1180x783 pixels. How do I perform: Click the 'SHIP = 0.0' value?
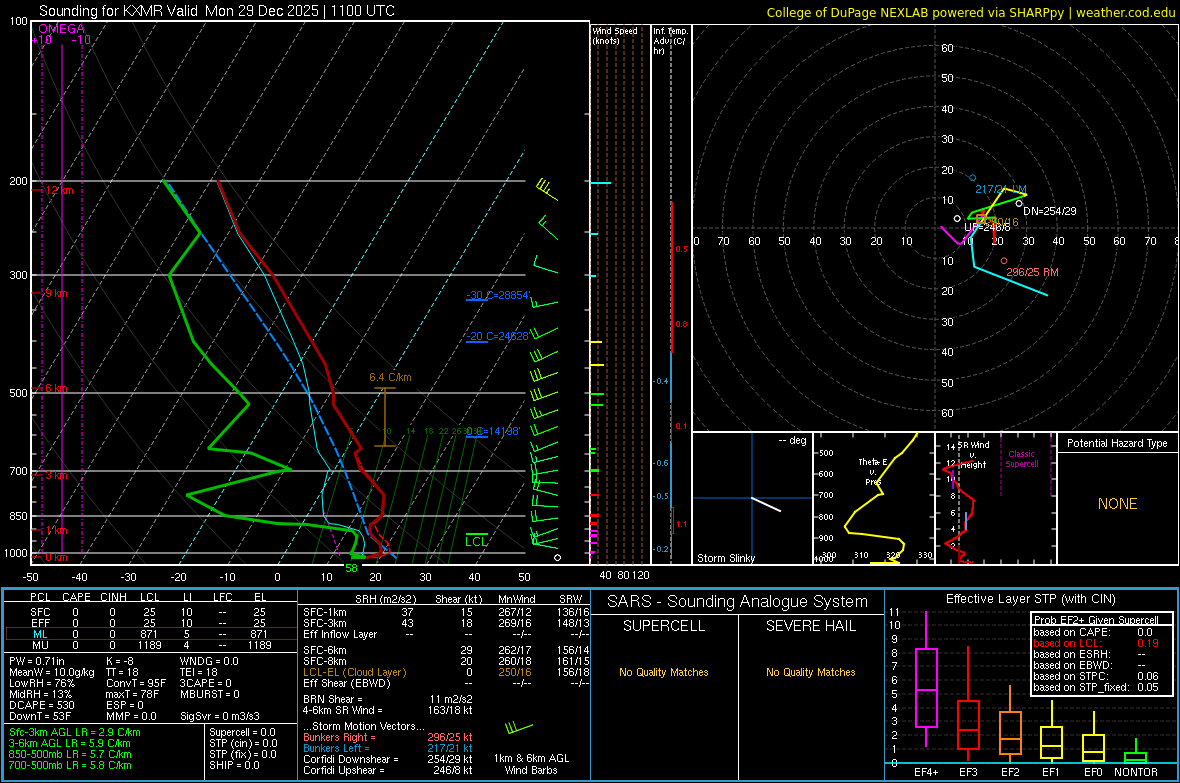click(234, 765)
